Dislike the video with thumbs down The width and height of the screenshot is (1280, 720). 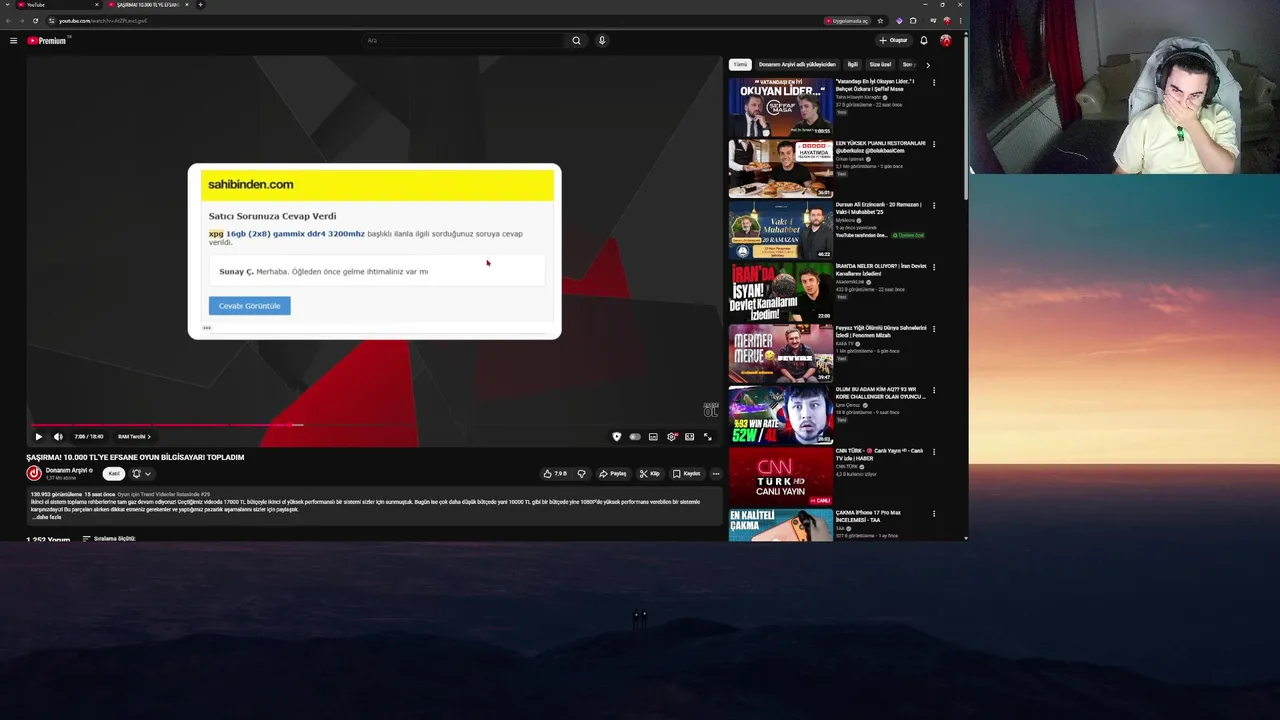[x=581, y=474]
